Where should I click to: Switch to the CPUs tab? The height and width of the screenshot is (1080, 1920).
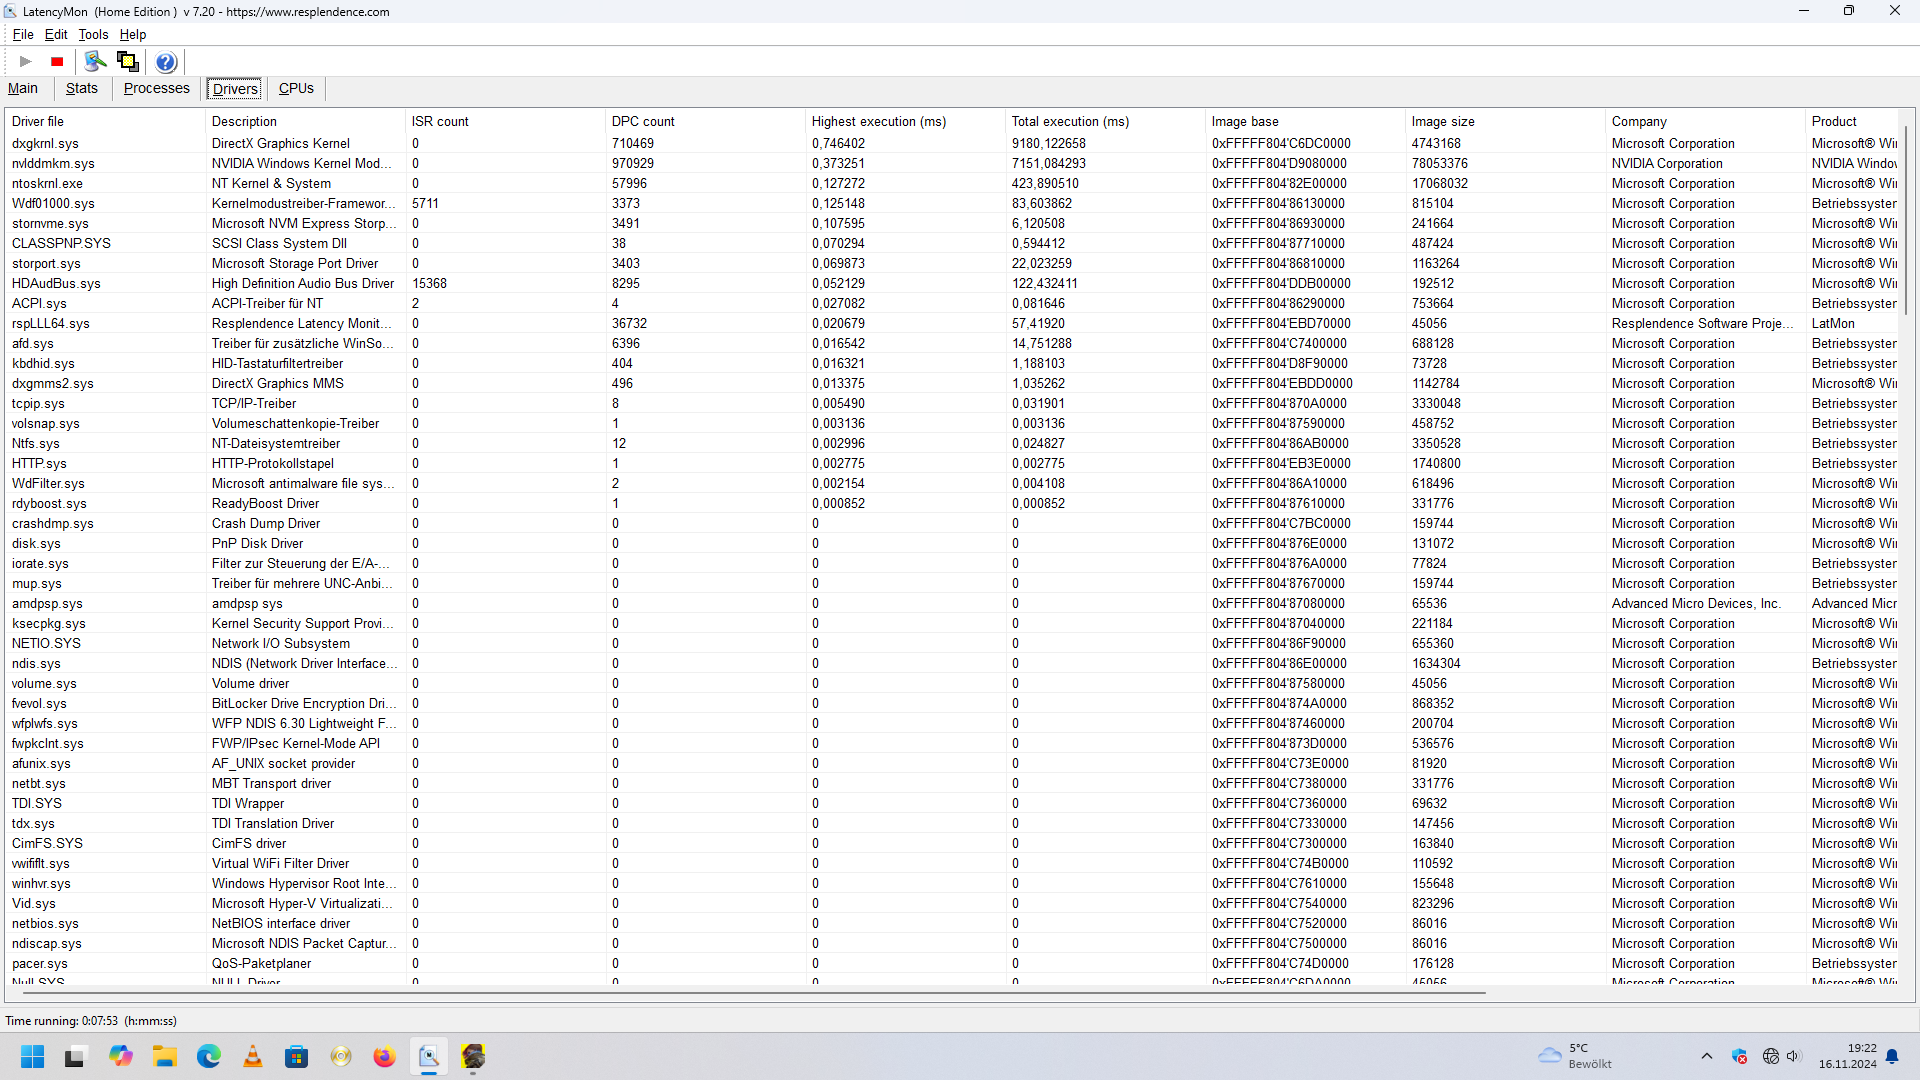296,89
